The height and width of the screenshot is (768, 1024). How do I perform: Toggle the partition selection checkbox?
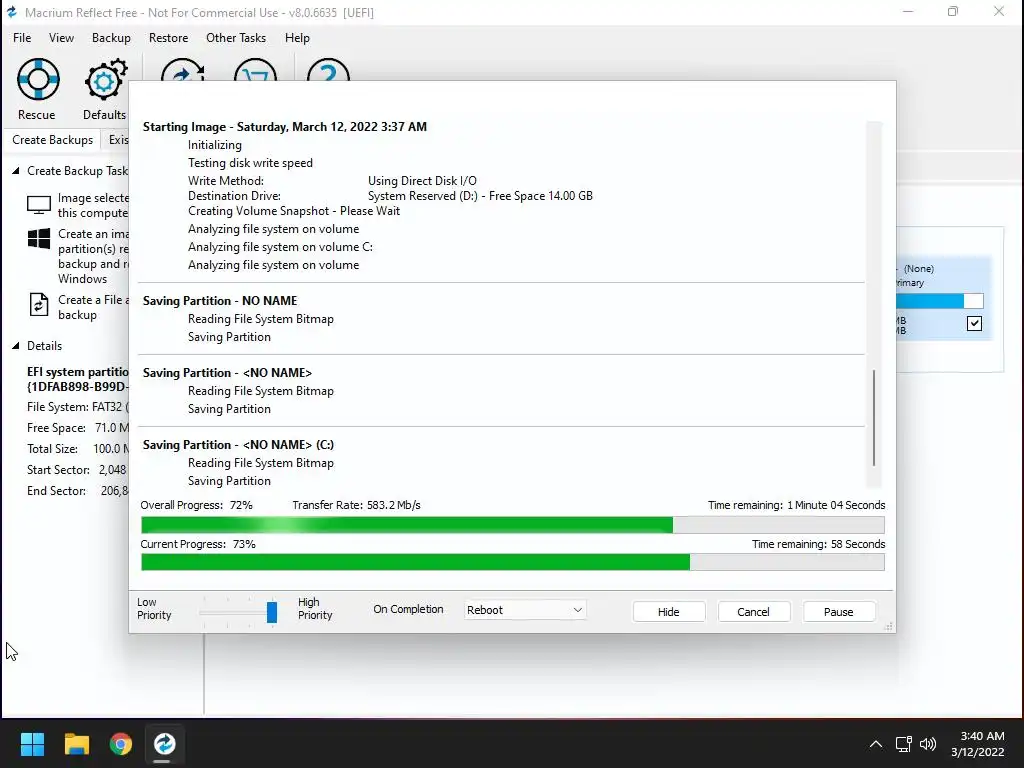pos(974,323)
